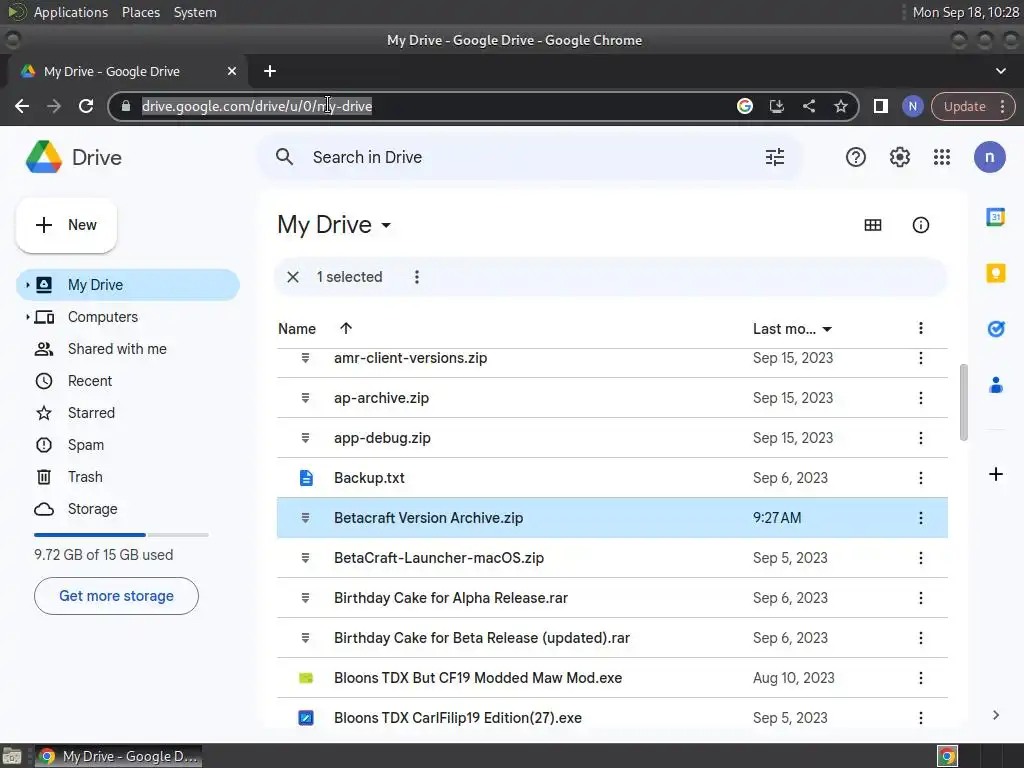Open more actions for ap-archive.zip
This screenshot has width=1024, height=768.
click(920, 398)
